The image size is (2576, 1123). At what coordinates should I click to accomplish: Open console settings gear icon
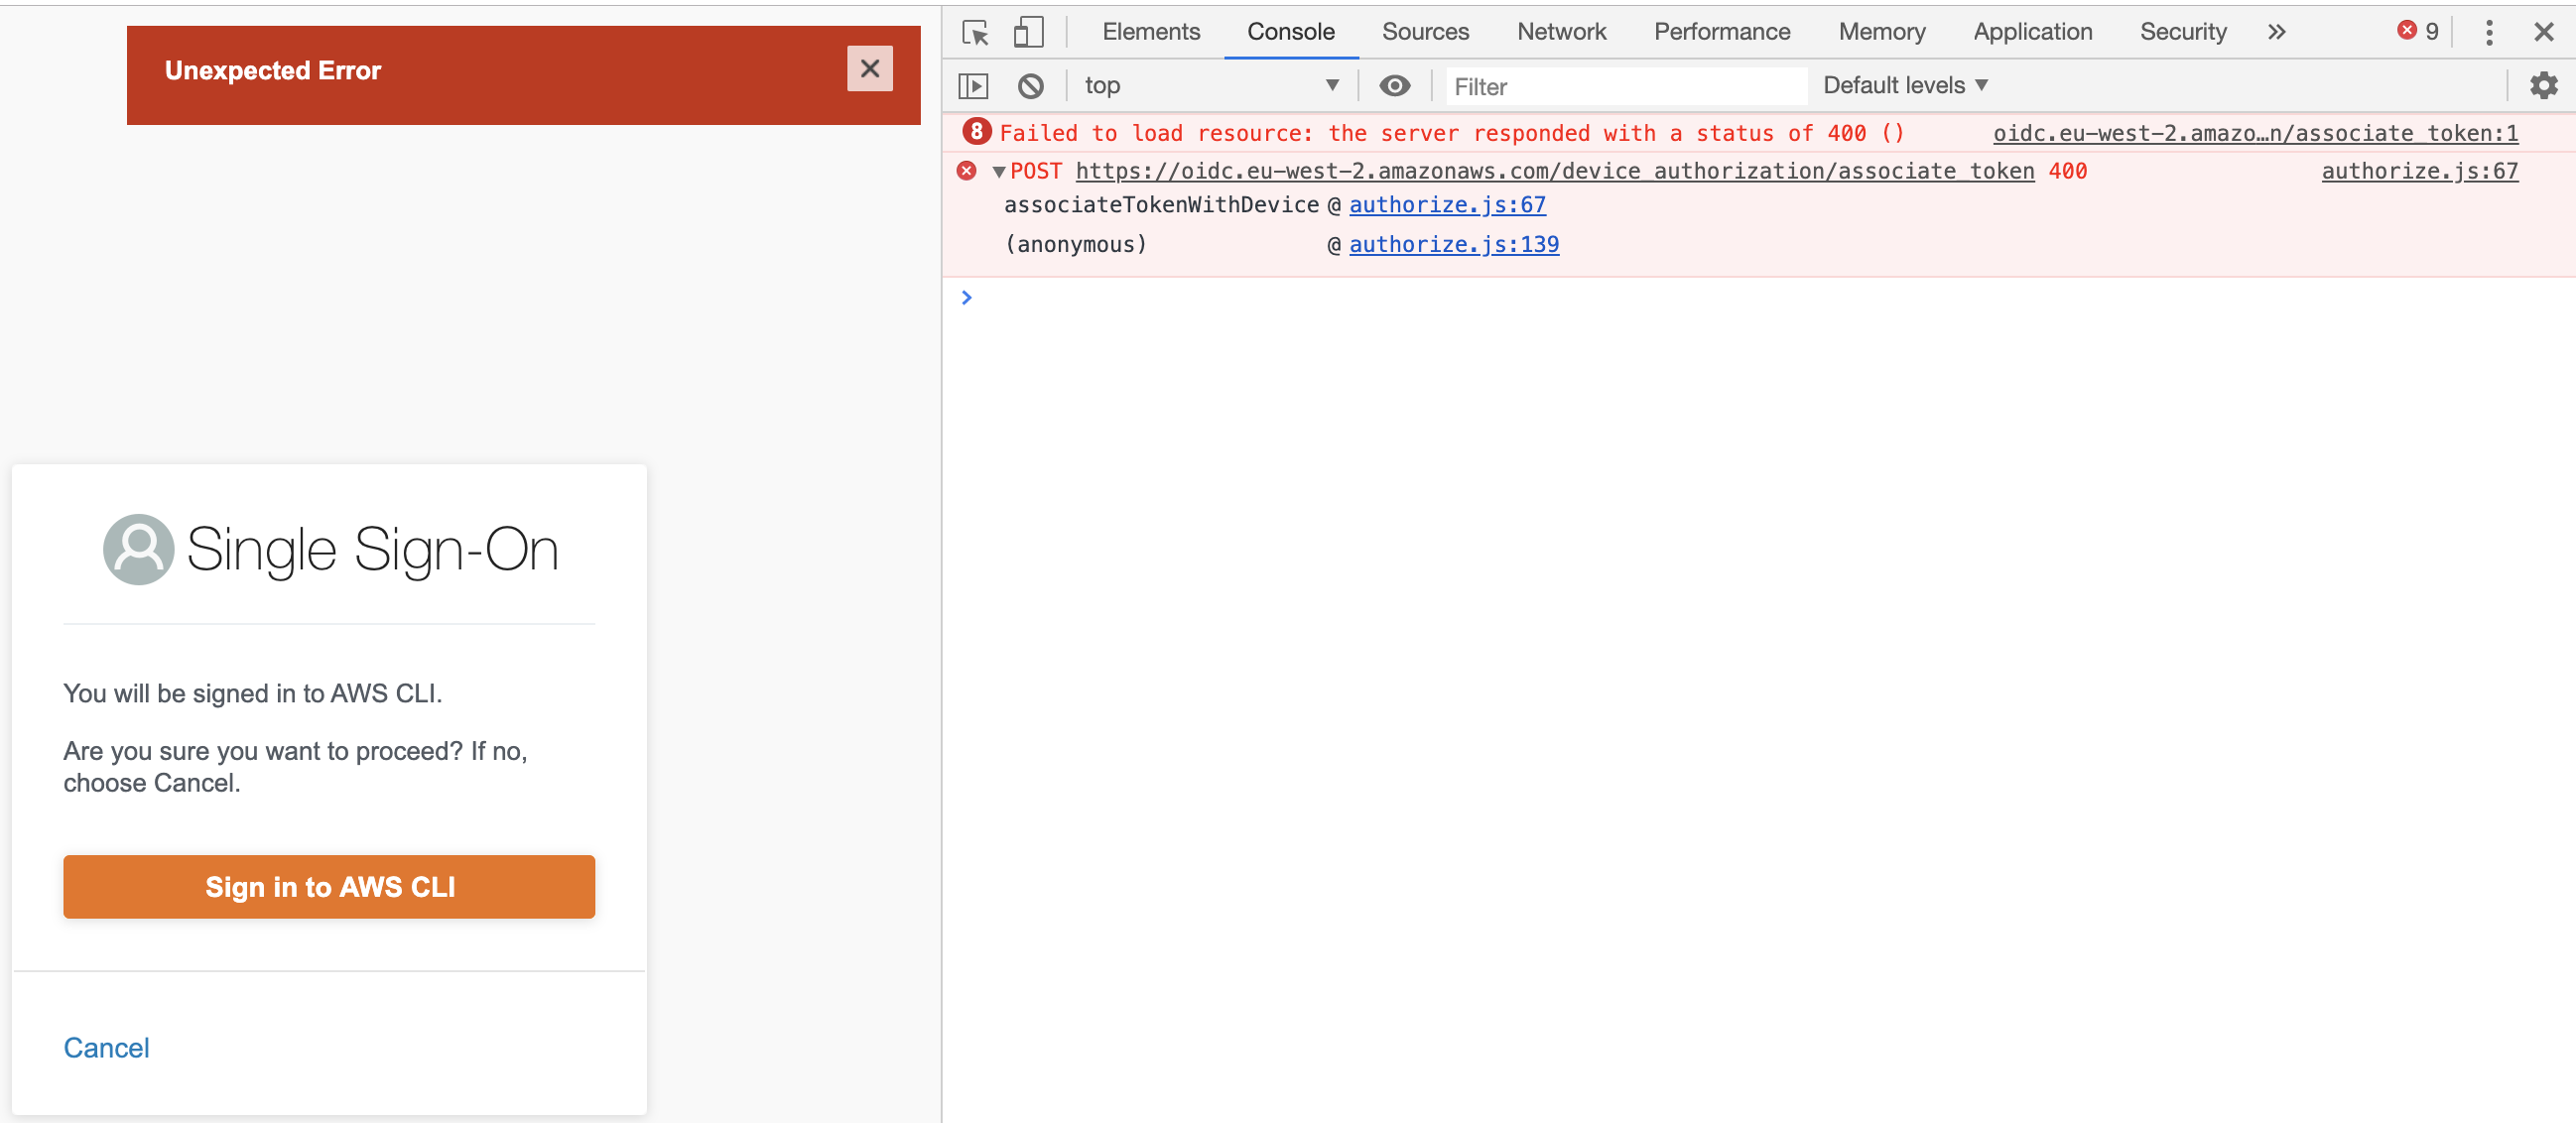[2543, 86]
